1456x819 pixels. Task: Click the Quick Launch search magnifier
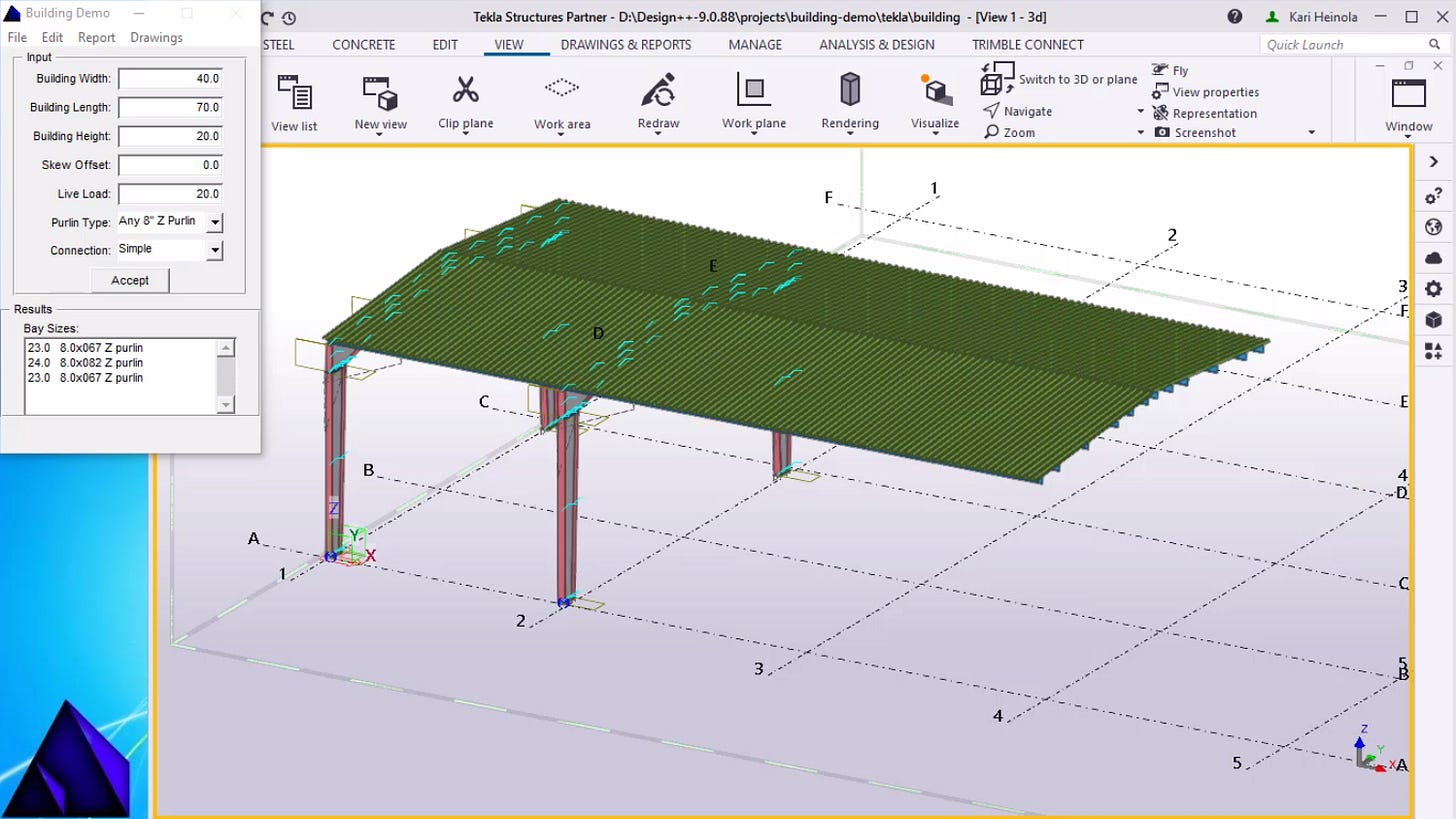click(1435, 44)
